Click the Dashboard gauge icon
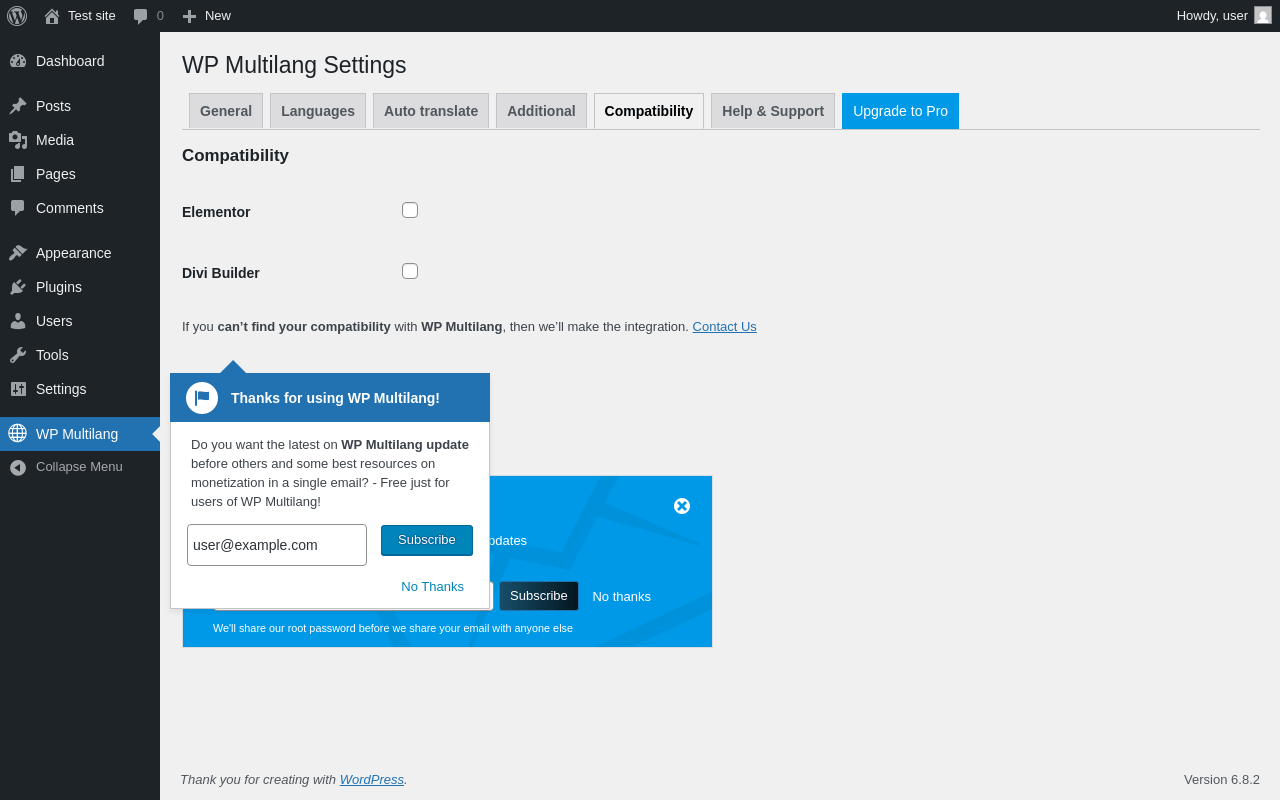Screen dimensions: 1280x800 18,61
